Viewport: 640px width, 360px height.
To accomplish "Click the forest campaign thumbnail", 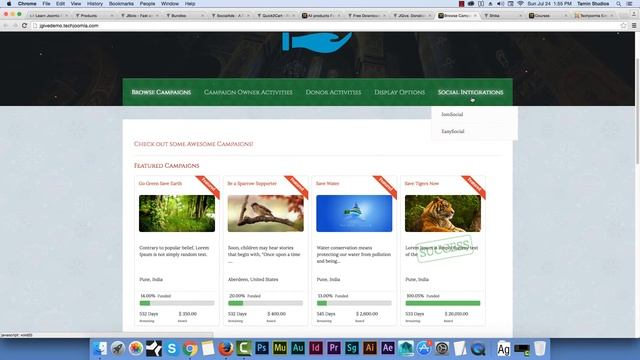I will 177,213.
